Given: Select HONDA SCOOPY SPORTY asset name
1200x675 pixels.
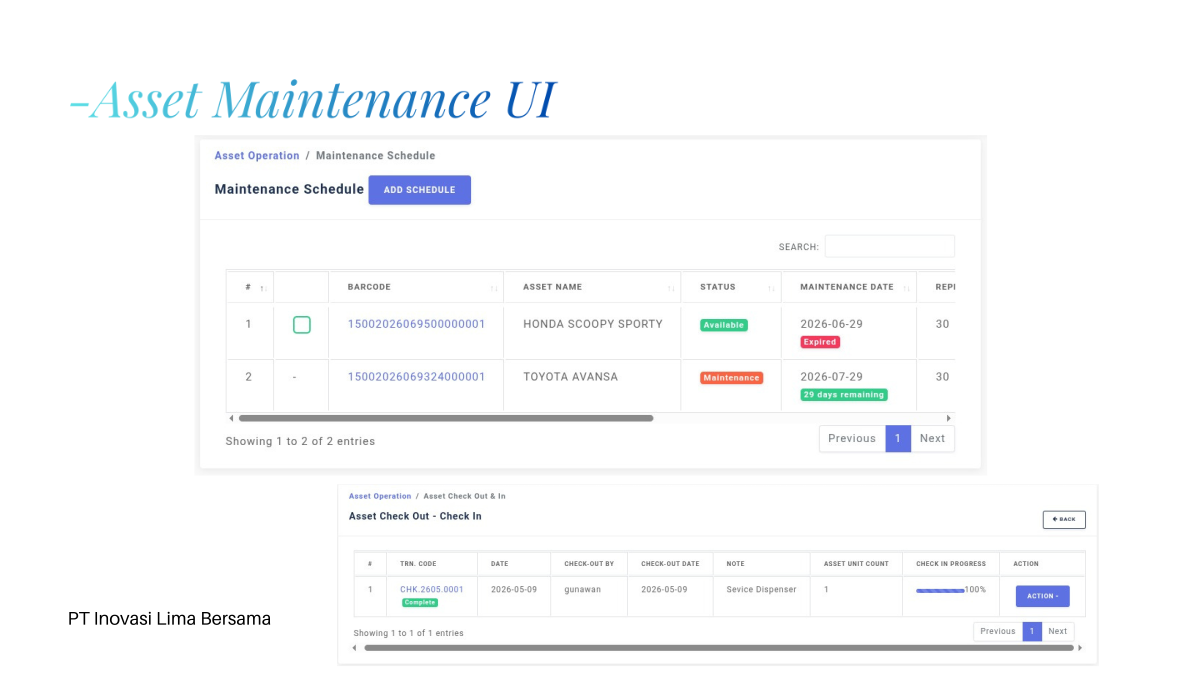Looking at the screenshot, I should [x=593, y=324].
